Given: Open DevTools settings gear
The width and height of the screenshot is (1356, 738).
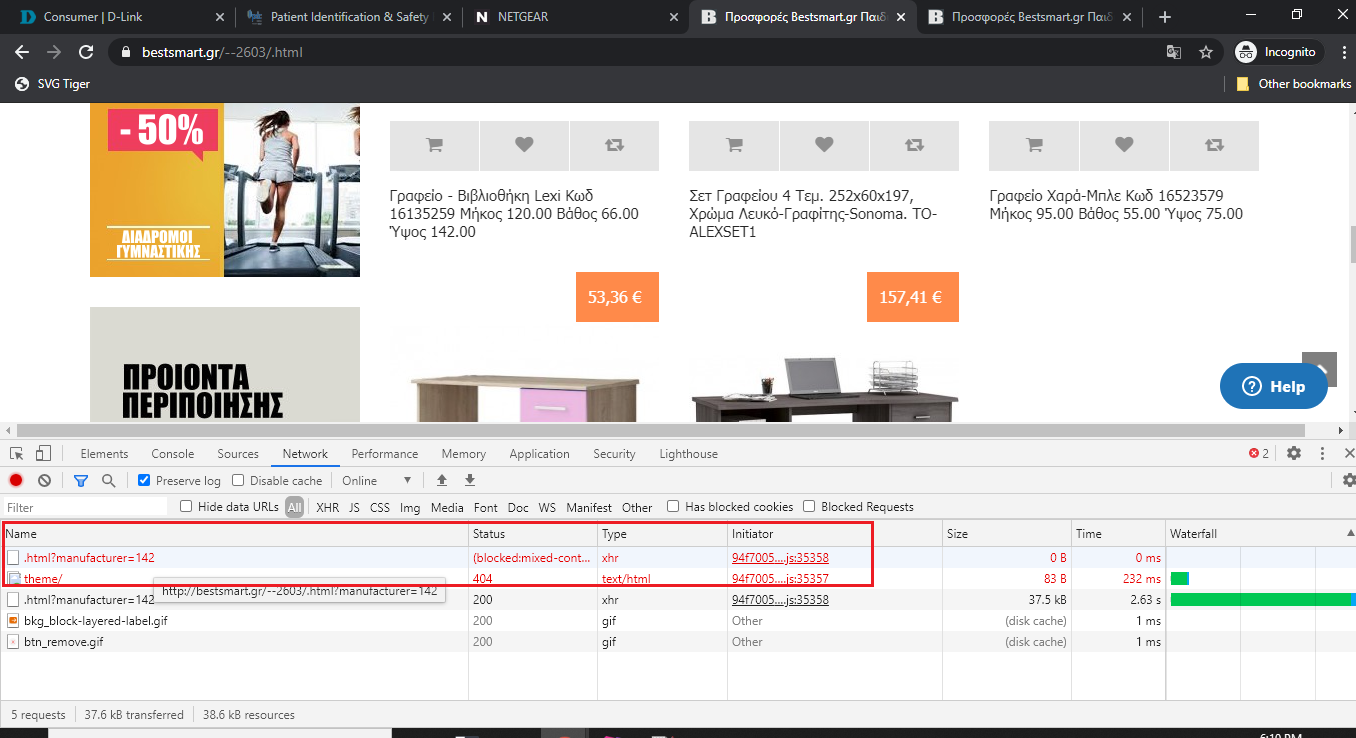Looking at the screenshot, I should coord(1294,454).
